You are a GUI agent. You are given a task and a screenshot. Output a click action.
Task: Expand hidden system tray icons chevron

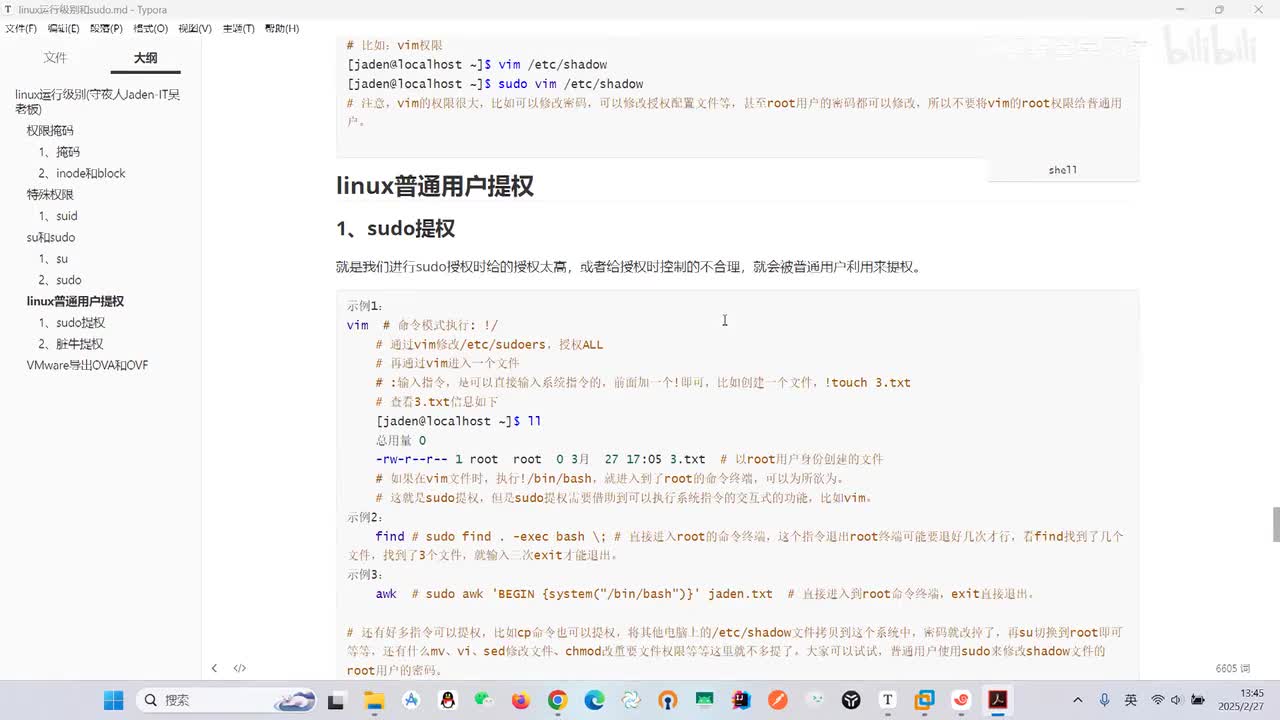pos(1077,700)
